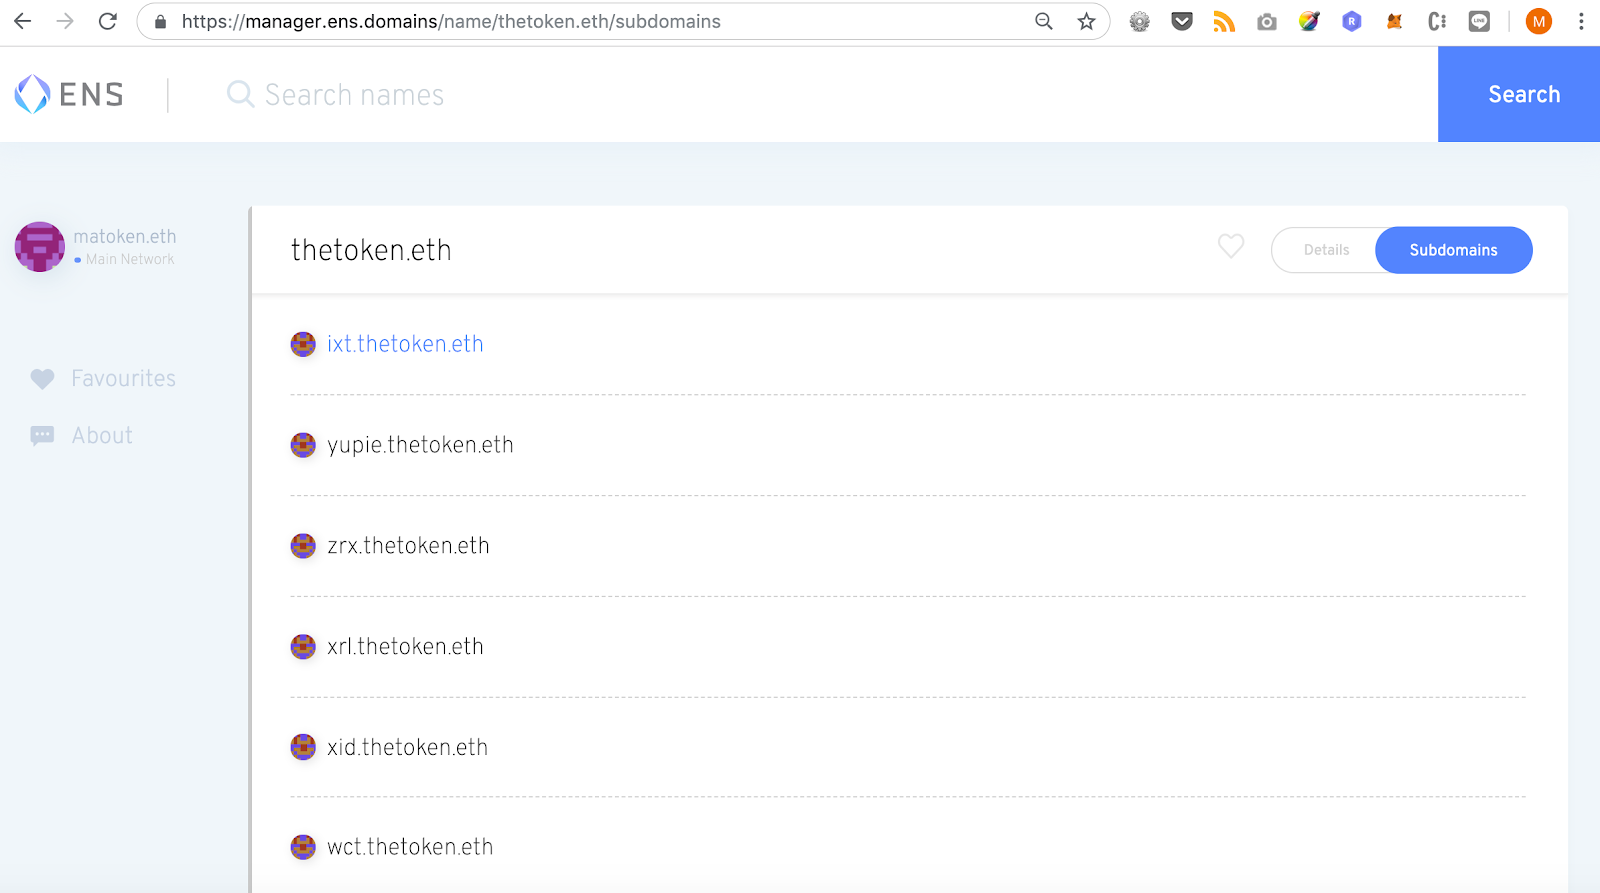The image size is (1600, 893).
Task: Open the wct.thetoken.eth subdomain
Action: click(410, 847)
